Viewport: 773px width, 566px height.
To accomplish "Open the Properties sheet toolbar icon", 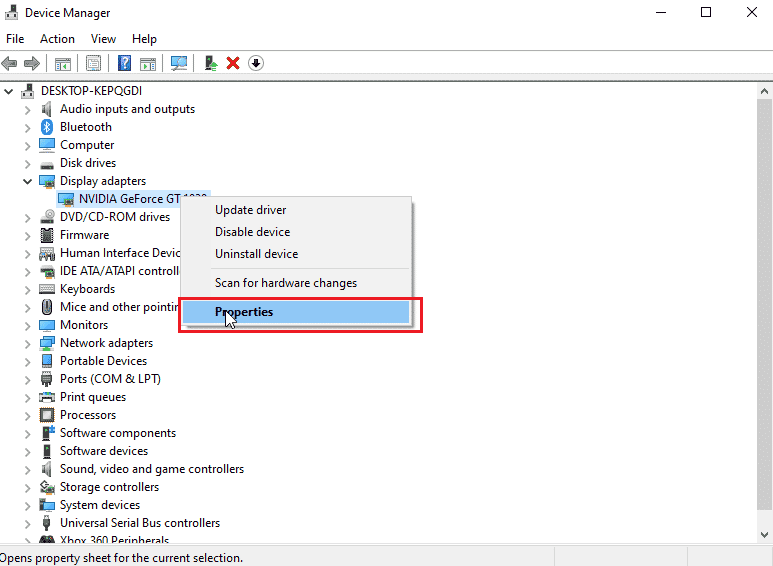I will click(93, 63).
